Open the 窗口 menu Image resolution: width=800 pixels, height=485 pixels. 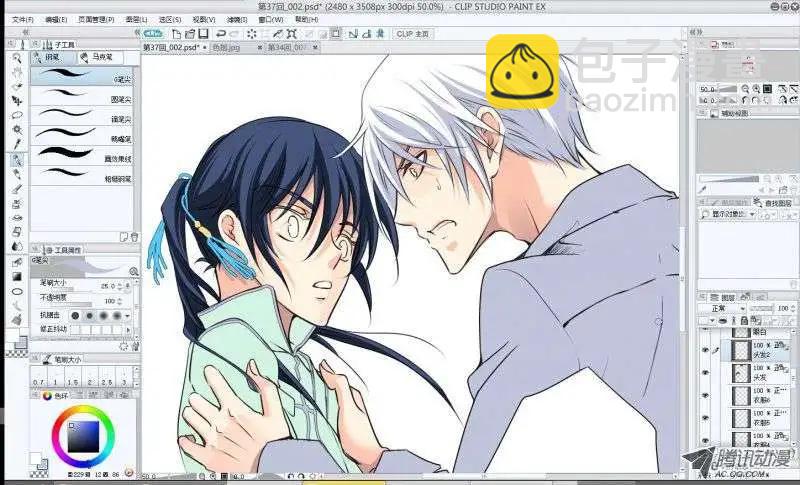271,19
